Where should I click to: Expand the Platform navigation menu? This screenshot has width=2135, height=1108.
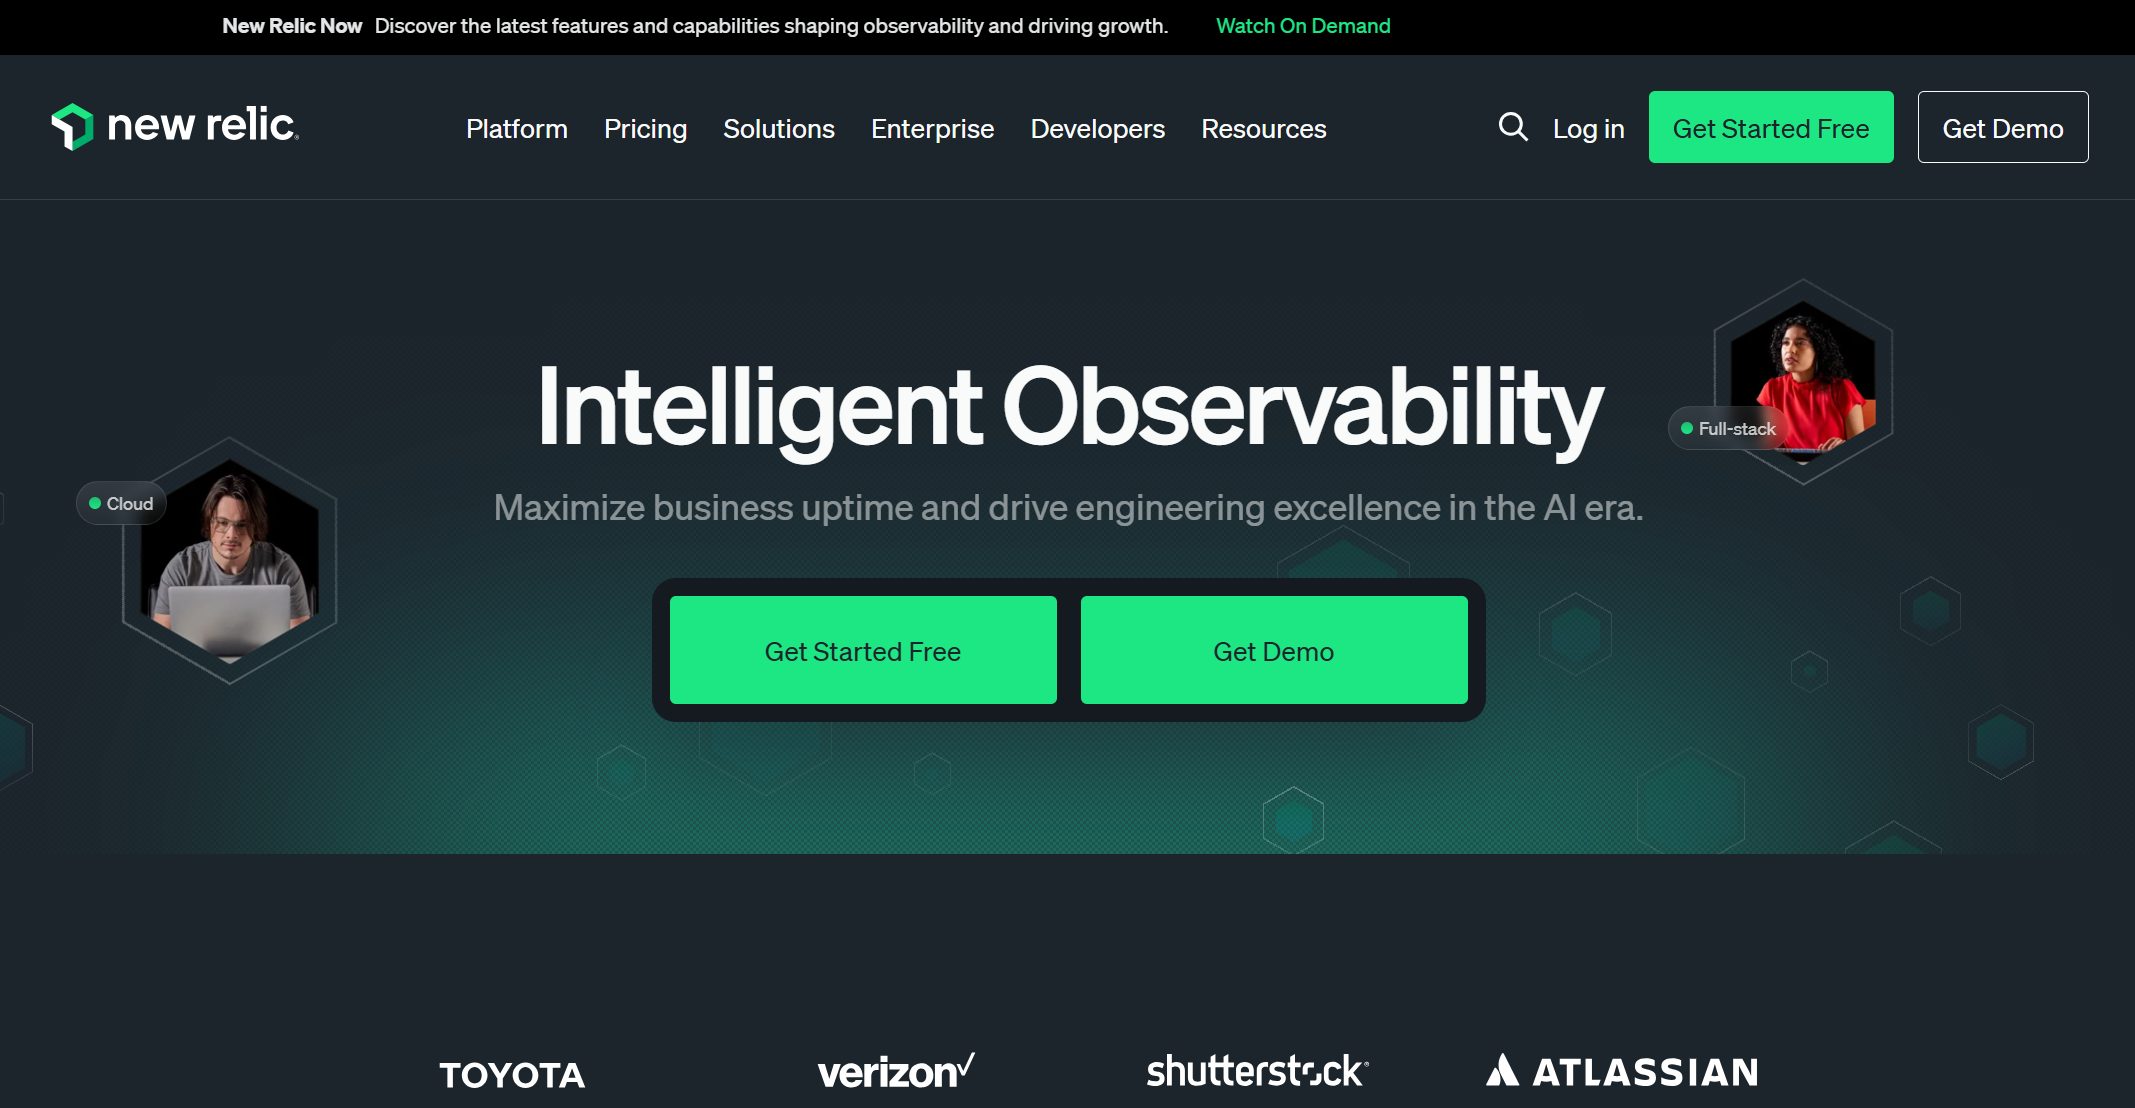pyautogui.click(x=516, y=128)
